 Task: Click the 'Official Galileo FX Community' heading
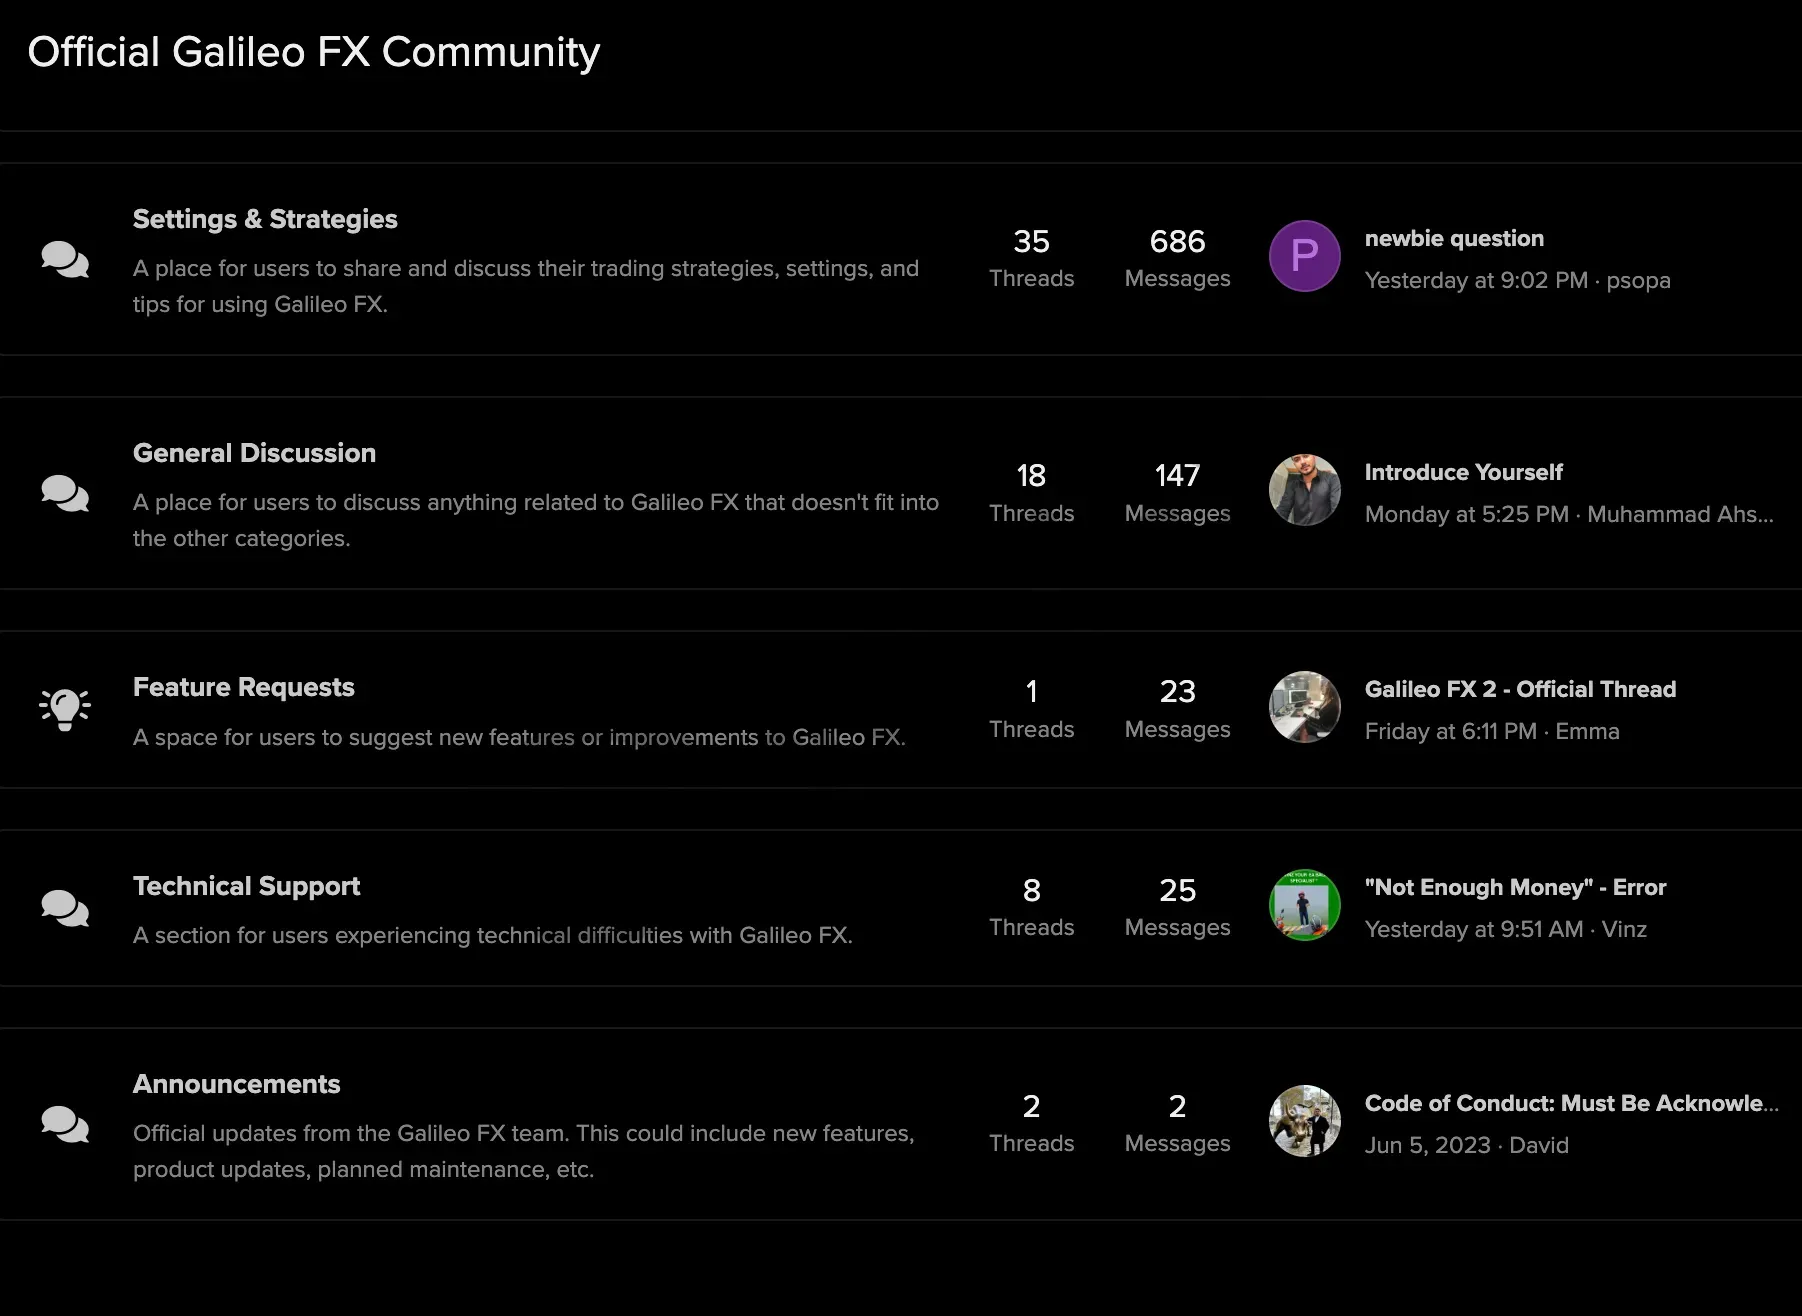pyautogui.click(x=314, y=52)
